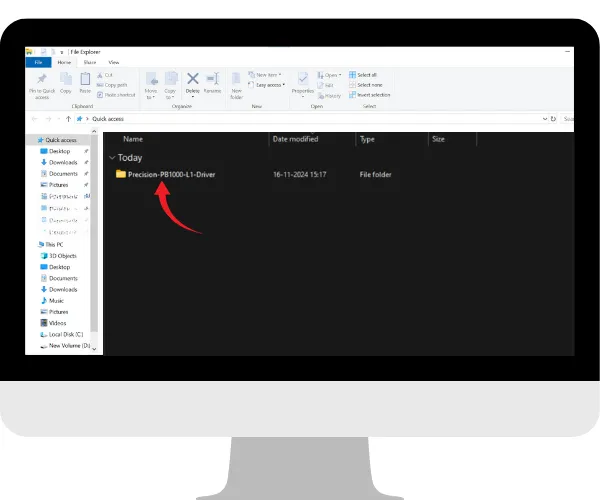
Task: Open the address bar history chevron
Action: tap(545, 119)
